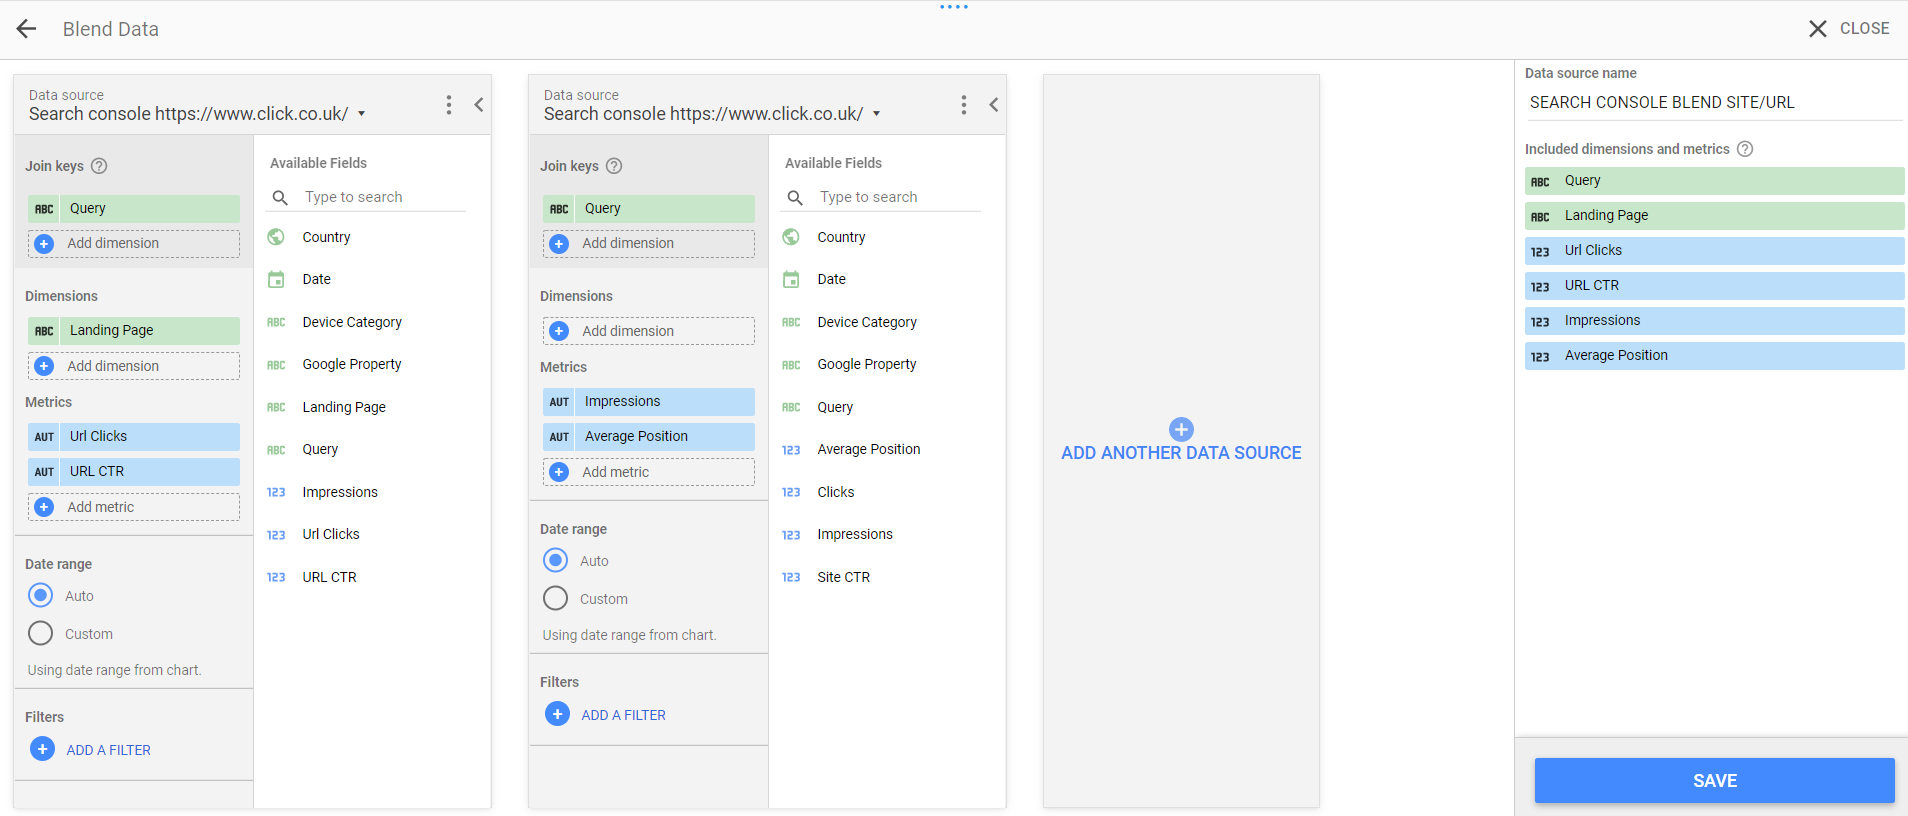This screenshot has height=816, width=1908.
Task: Collapse the first data source panel
Action: point(479,105)
